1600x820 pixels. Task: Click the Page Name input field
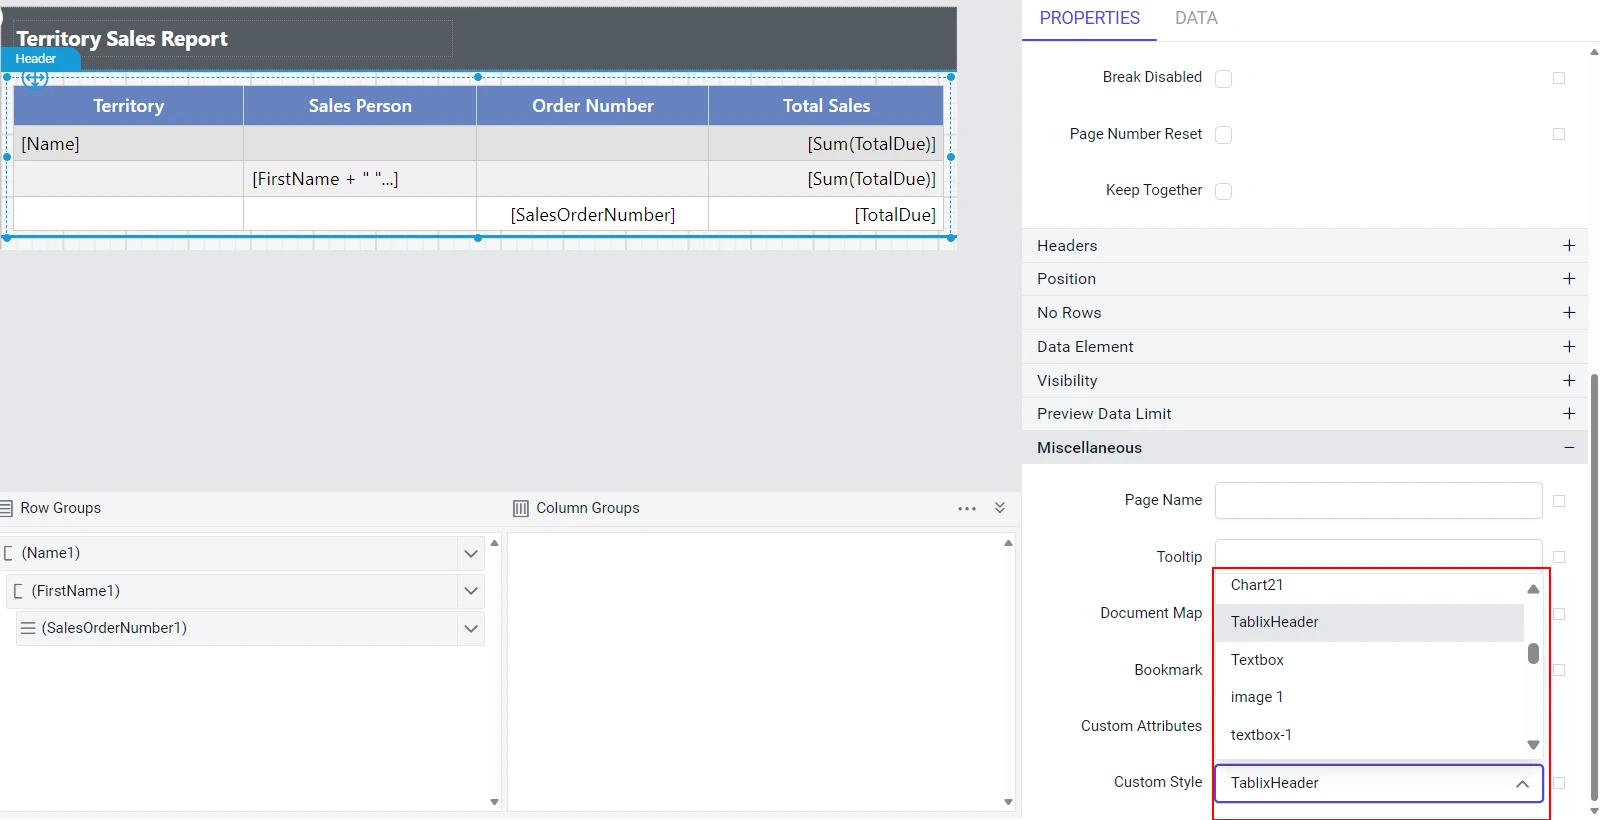click(x=1378, y=501)
